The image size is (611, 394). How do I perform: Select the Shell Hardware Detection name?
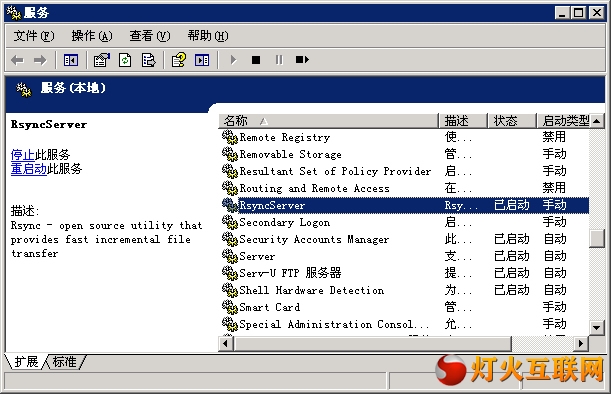[x=311, y=290]
